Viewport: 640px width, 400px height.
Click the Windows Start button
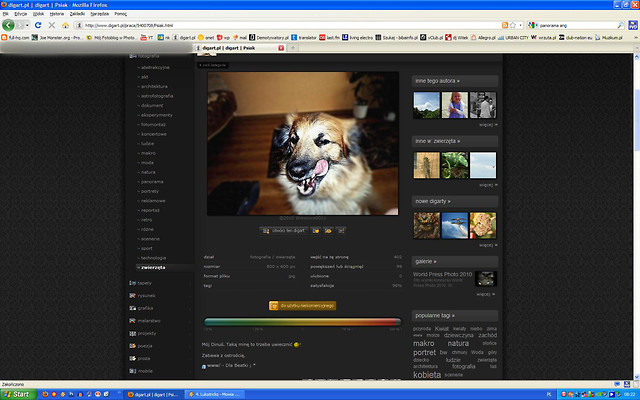point(18,394)
